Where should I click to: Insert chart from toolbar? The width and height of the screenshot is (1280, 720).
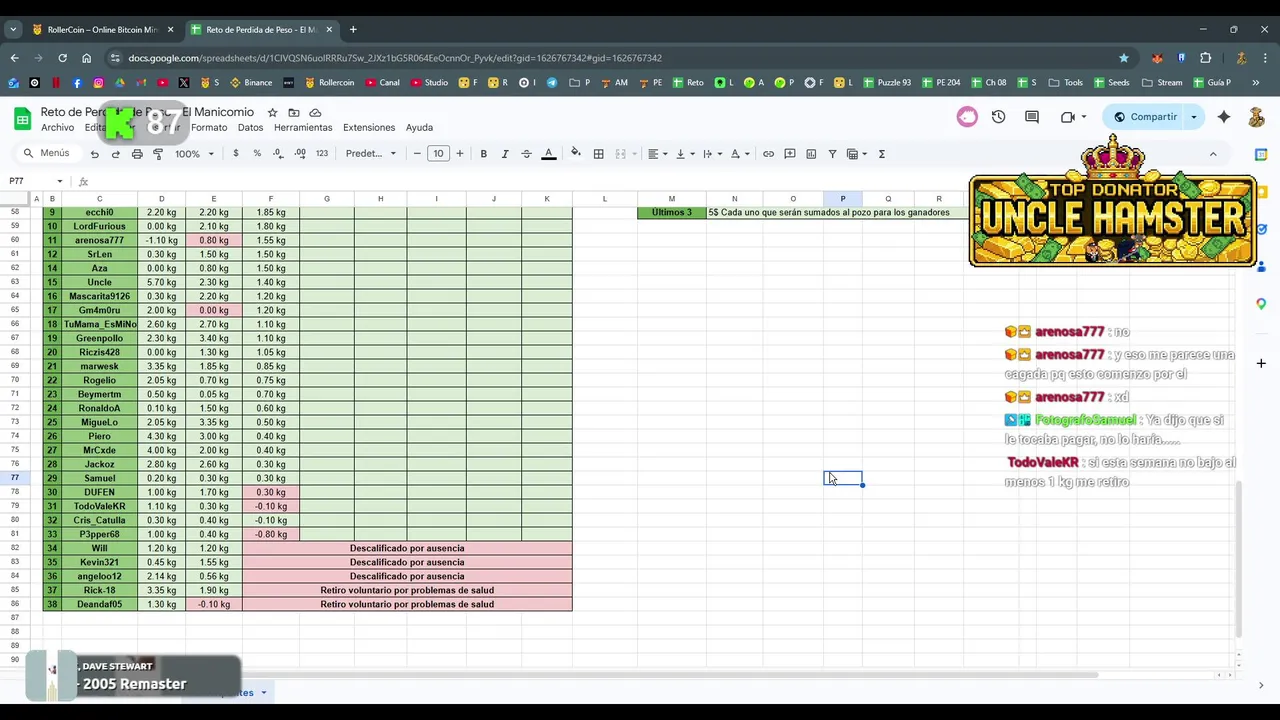coord(811,154)
